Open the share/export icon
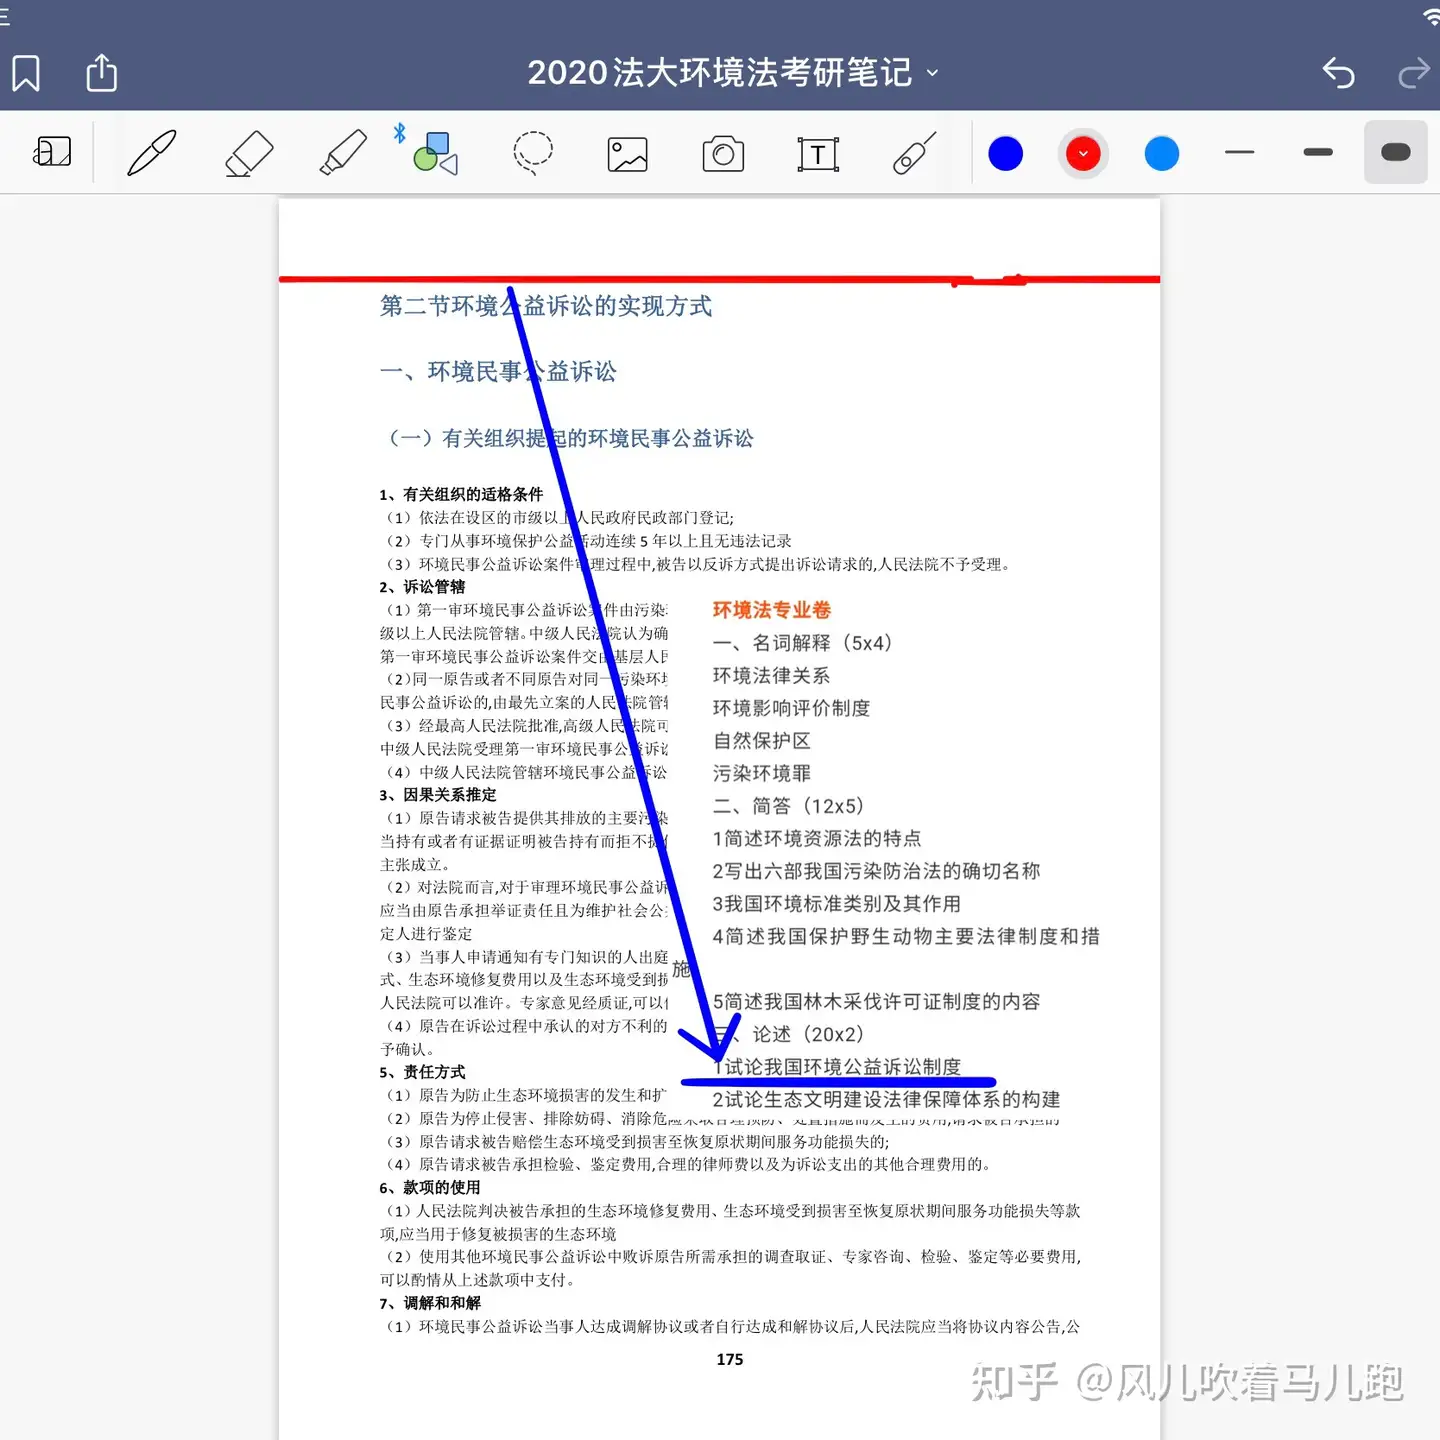This screenshot has height=1440, width=1440. pyautogui.click(x=101, y=72)
